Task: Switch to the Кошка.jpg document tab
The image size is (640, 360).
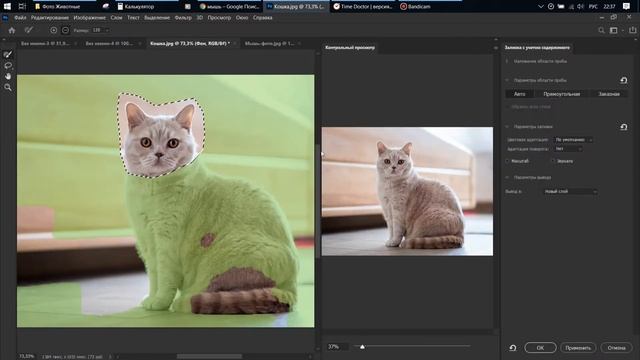Action: [190, 43]
